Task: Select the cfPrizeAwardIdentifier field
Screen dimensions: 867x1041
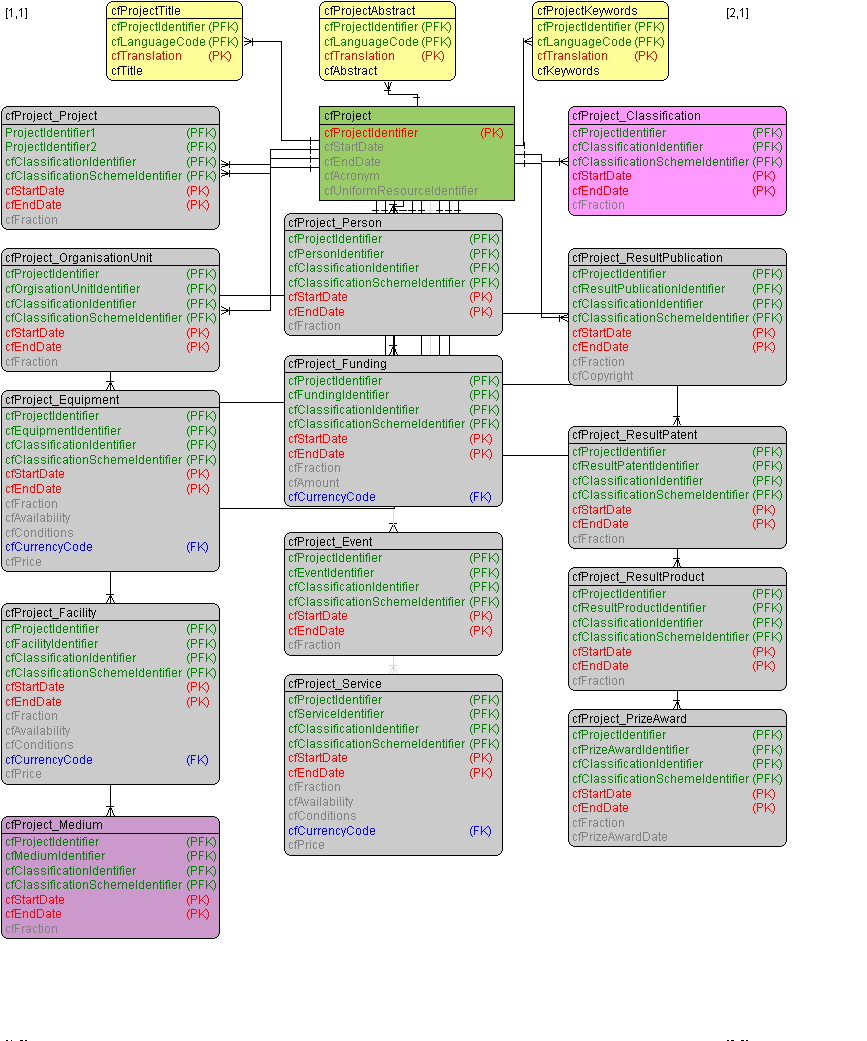Action: (x=631, y=750)
